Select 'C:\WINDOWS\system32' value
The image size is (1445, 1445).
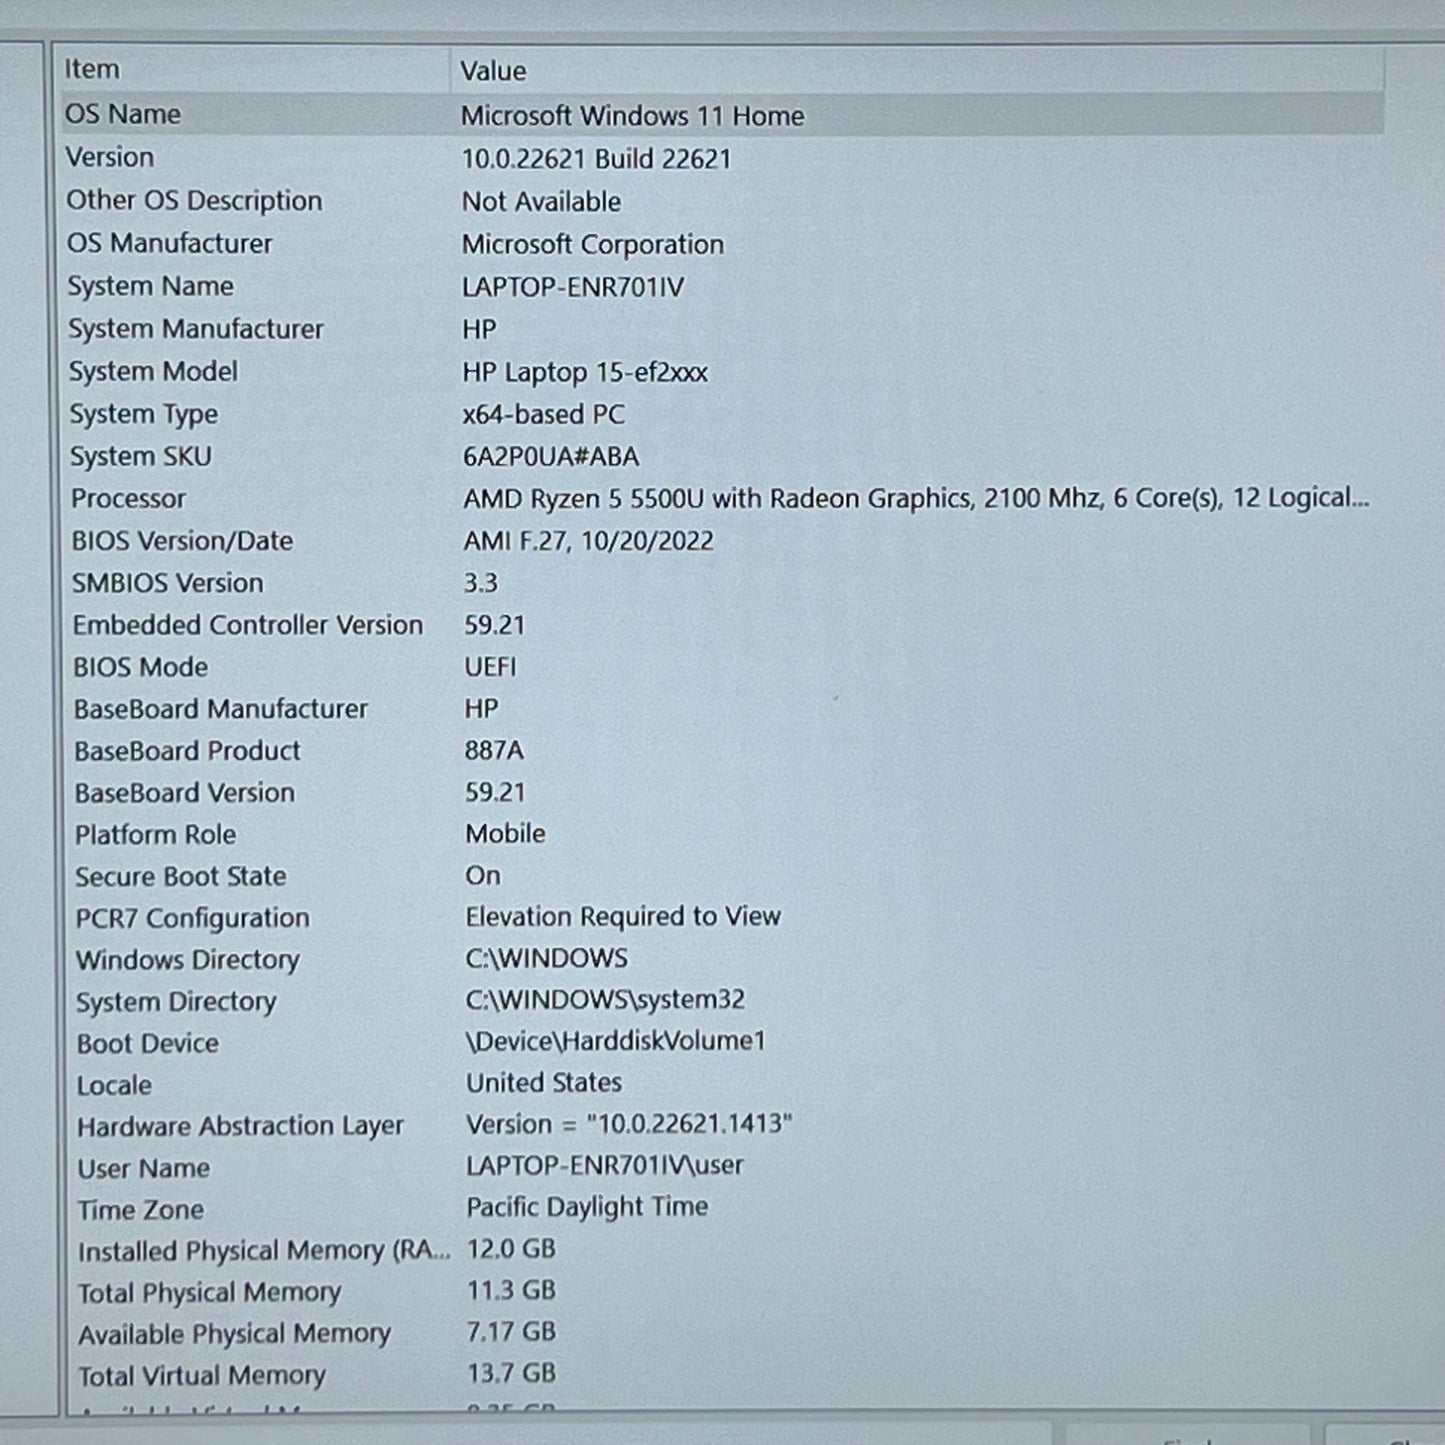(606, 1000)
